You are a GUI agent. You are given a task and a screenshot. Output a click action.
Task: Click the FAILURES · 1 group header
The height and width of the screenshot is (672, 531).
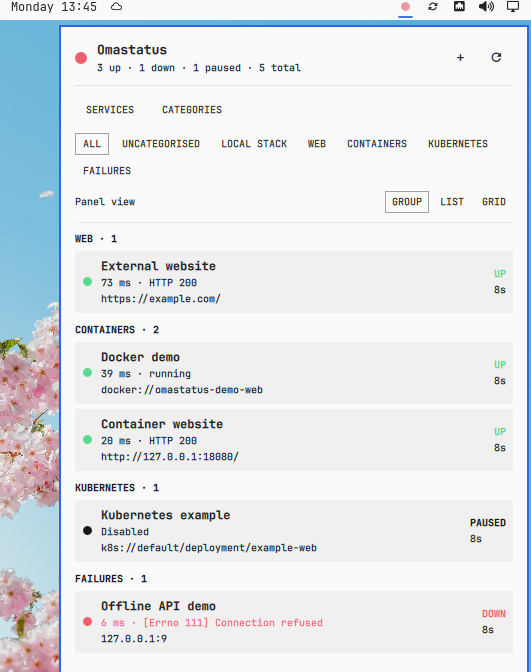click(x=111, y=579)
